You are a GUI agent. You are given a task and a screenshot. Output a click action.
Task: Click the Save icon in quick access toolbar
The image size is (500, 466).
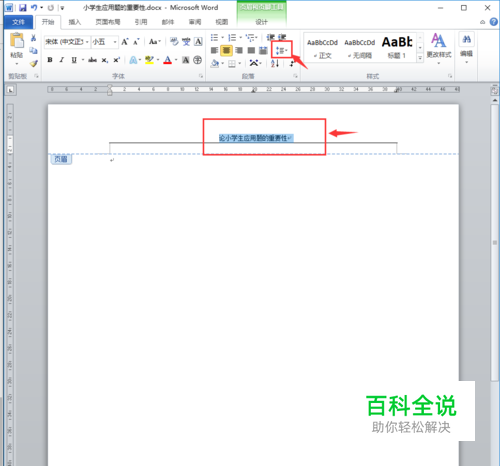[x=22, y=7]
